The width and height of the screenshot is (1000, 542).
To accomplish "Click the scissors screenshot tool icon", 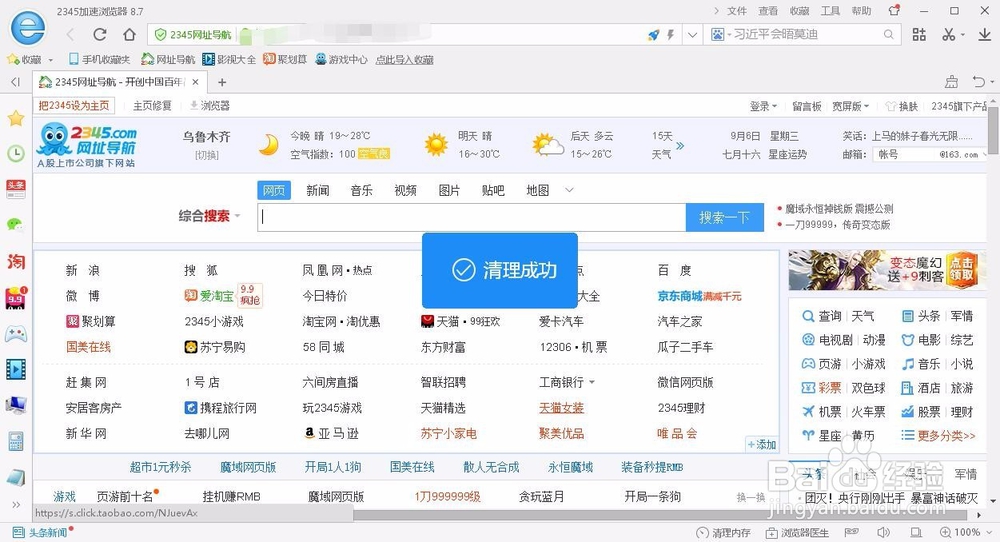I will point(949,34).
